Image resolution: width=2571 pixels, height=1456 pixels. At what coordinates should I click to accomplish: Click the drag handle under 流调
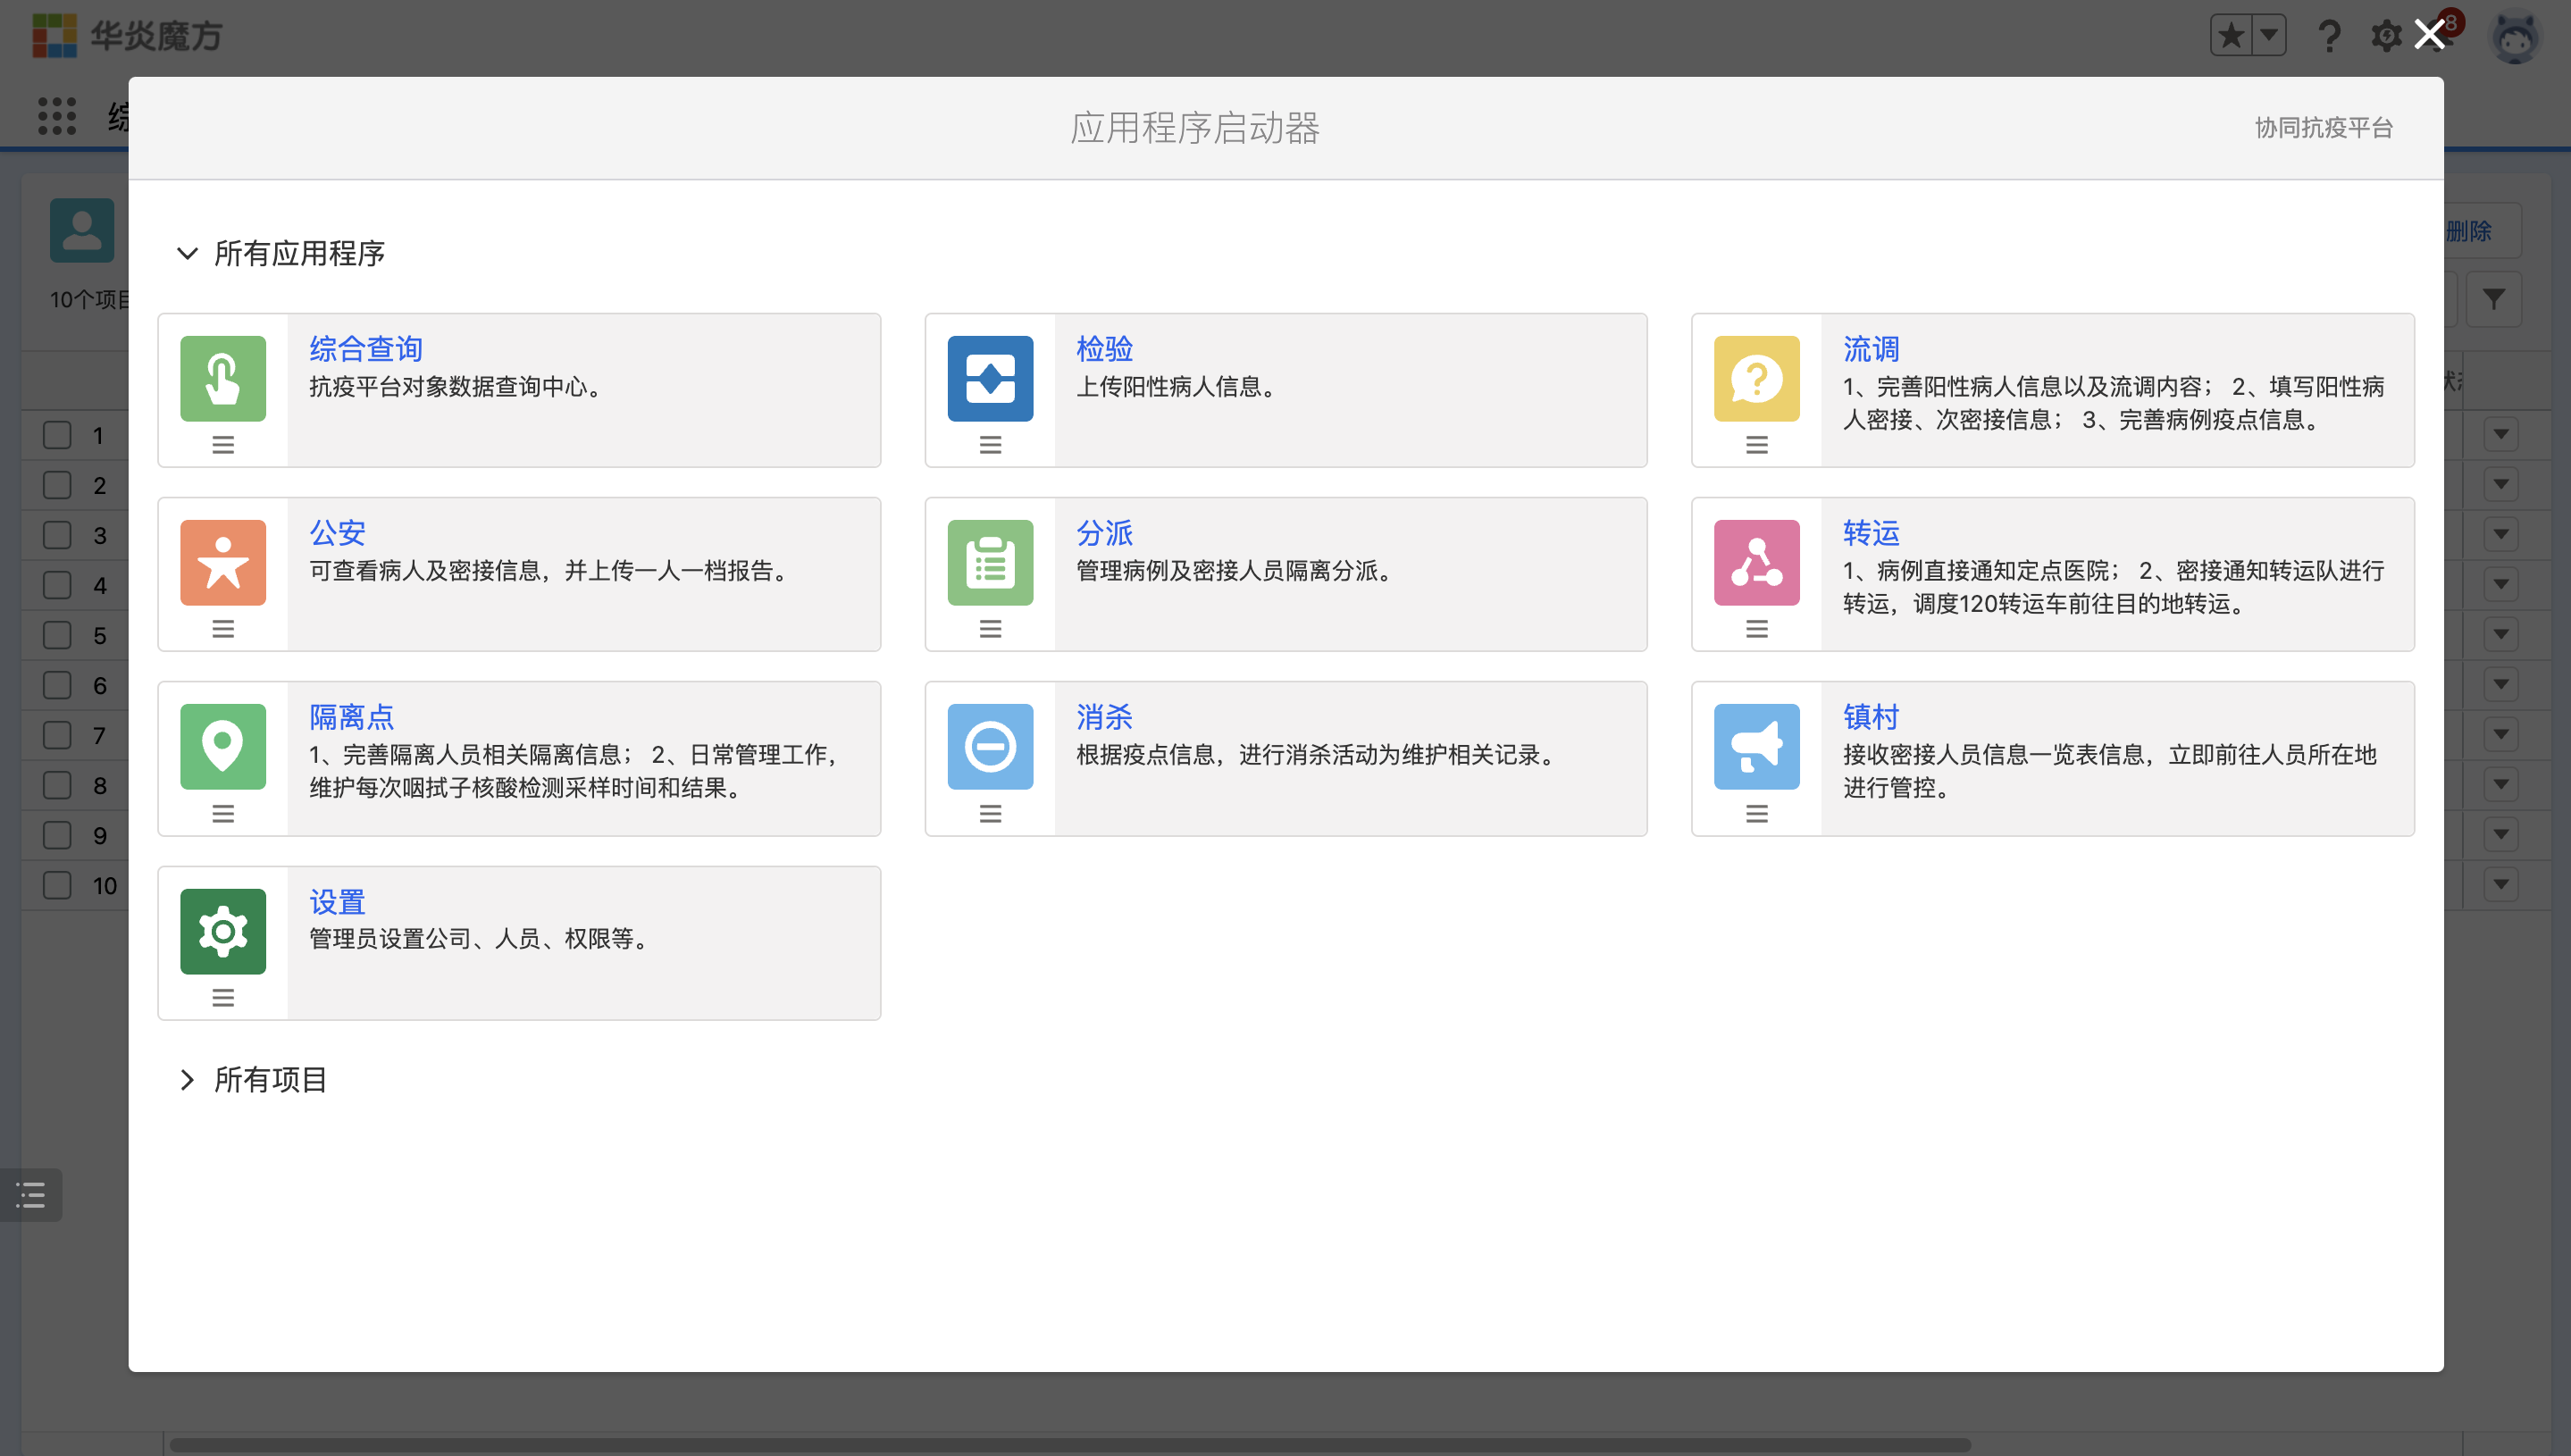coord(1756,445)
